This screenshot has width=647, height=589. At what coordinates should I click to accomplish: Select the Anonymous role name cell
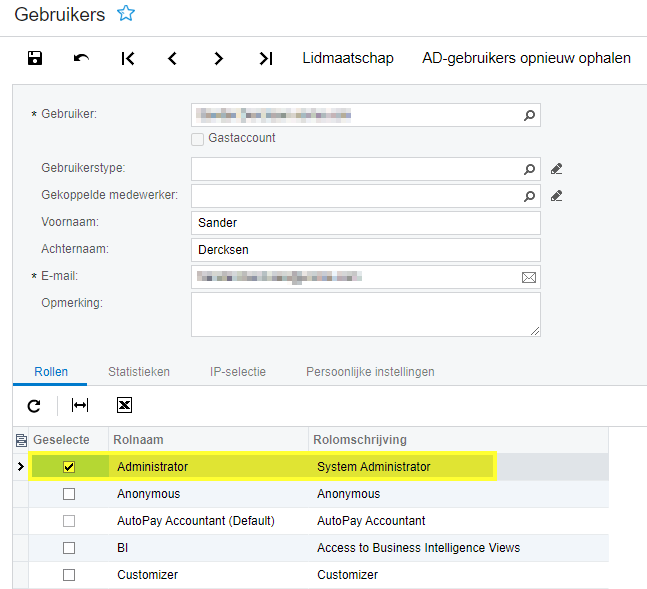tap(208, 494)
